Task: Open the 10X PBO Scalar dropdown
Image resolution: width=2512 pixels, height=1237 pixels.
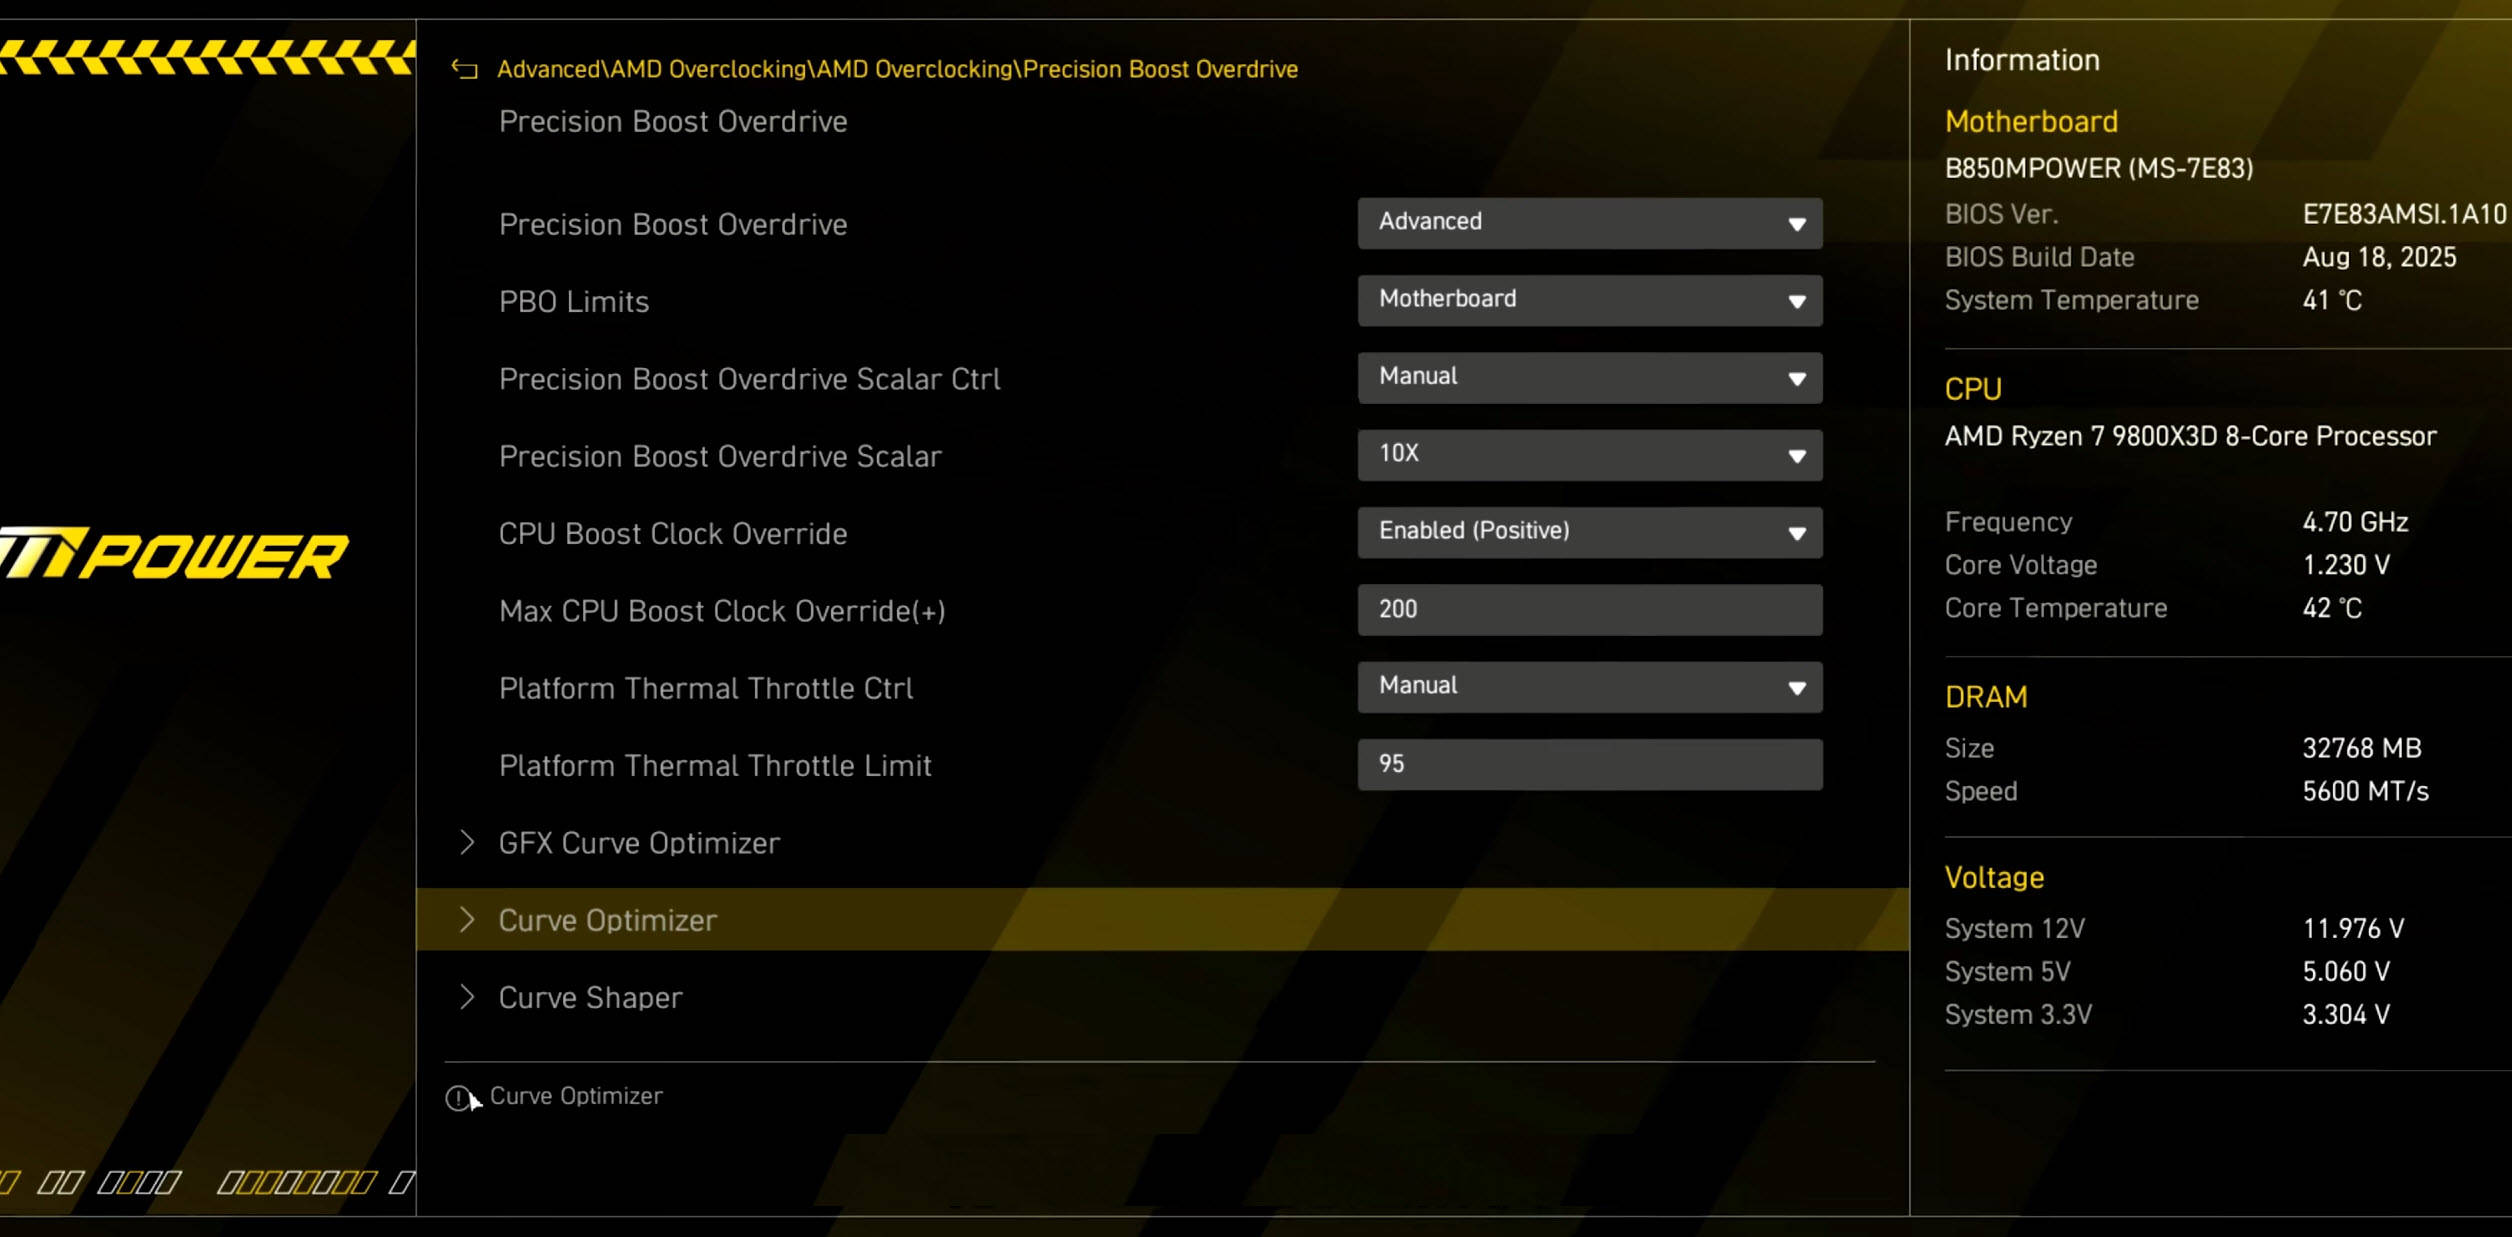Action: [1588, 455]
